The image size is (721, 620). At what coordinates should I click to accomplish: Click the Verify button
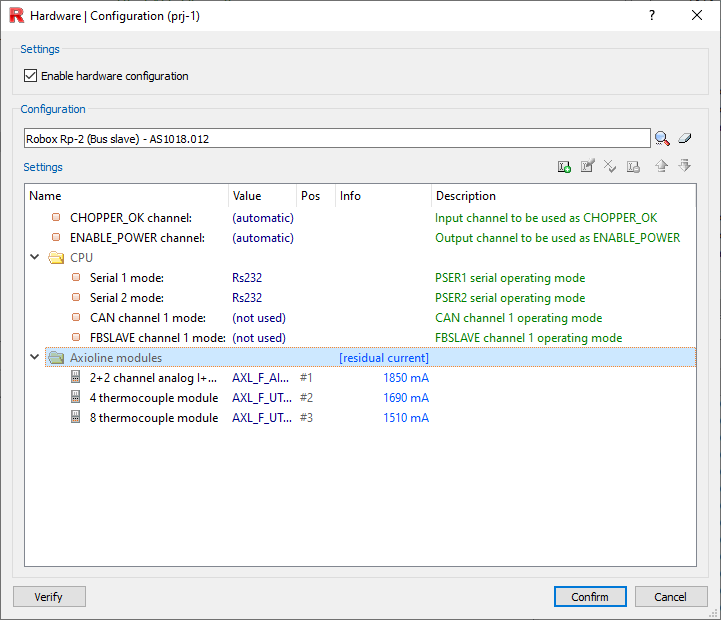49,597
